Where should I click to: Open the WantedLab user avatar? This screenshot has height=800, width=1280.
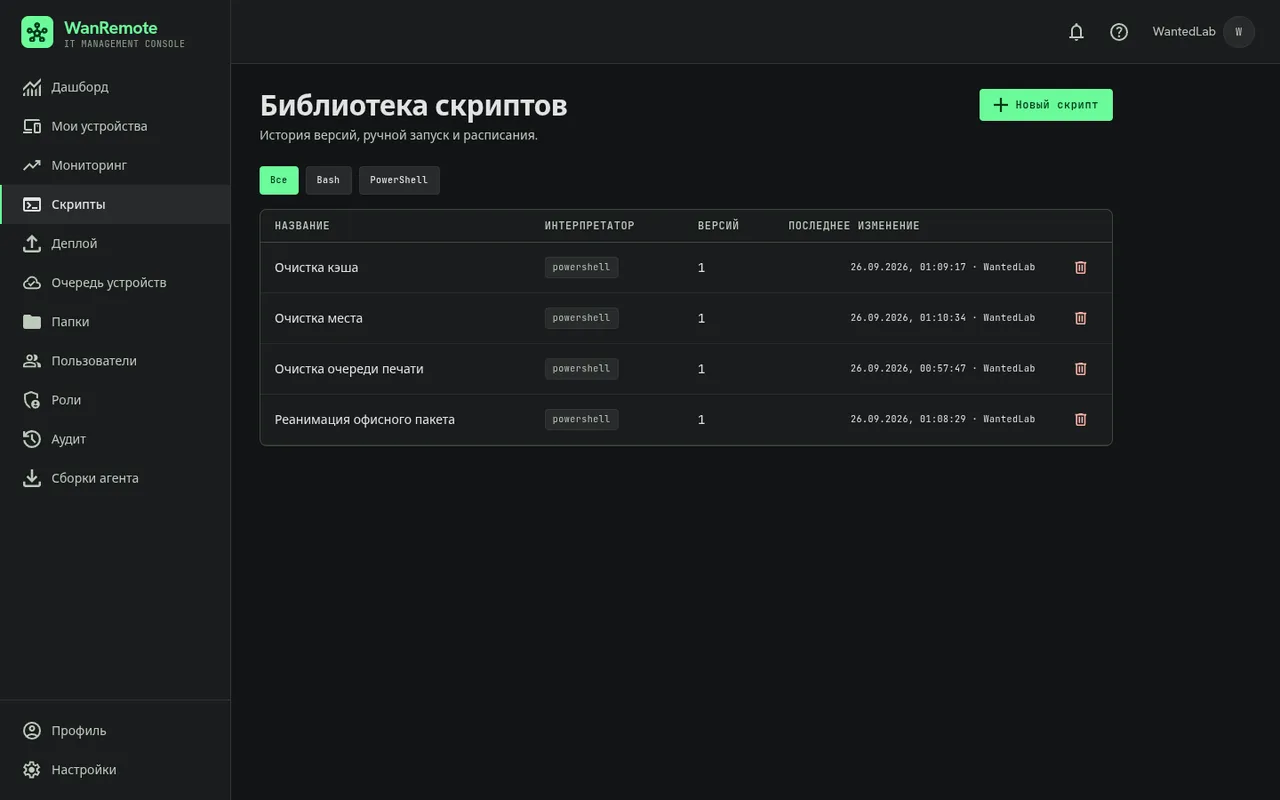click(x=1239, y=32)
